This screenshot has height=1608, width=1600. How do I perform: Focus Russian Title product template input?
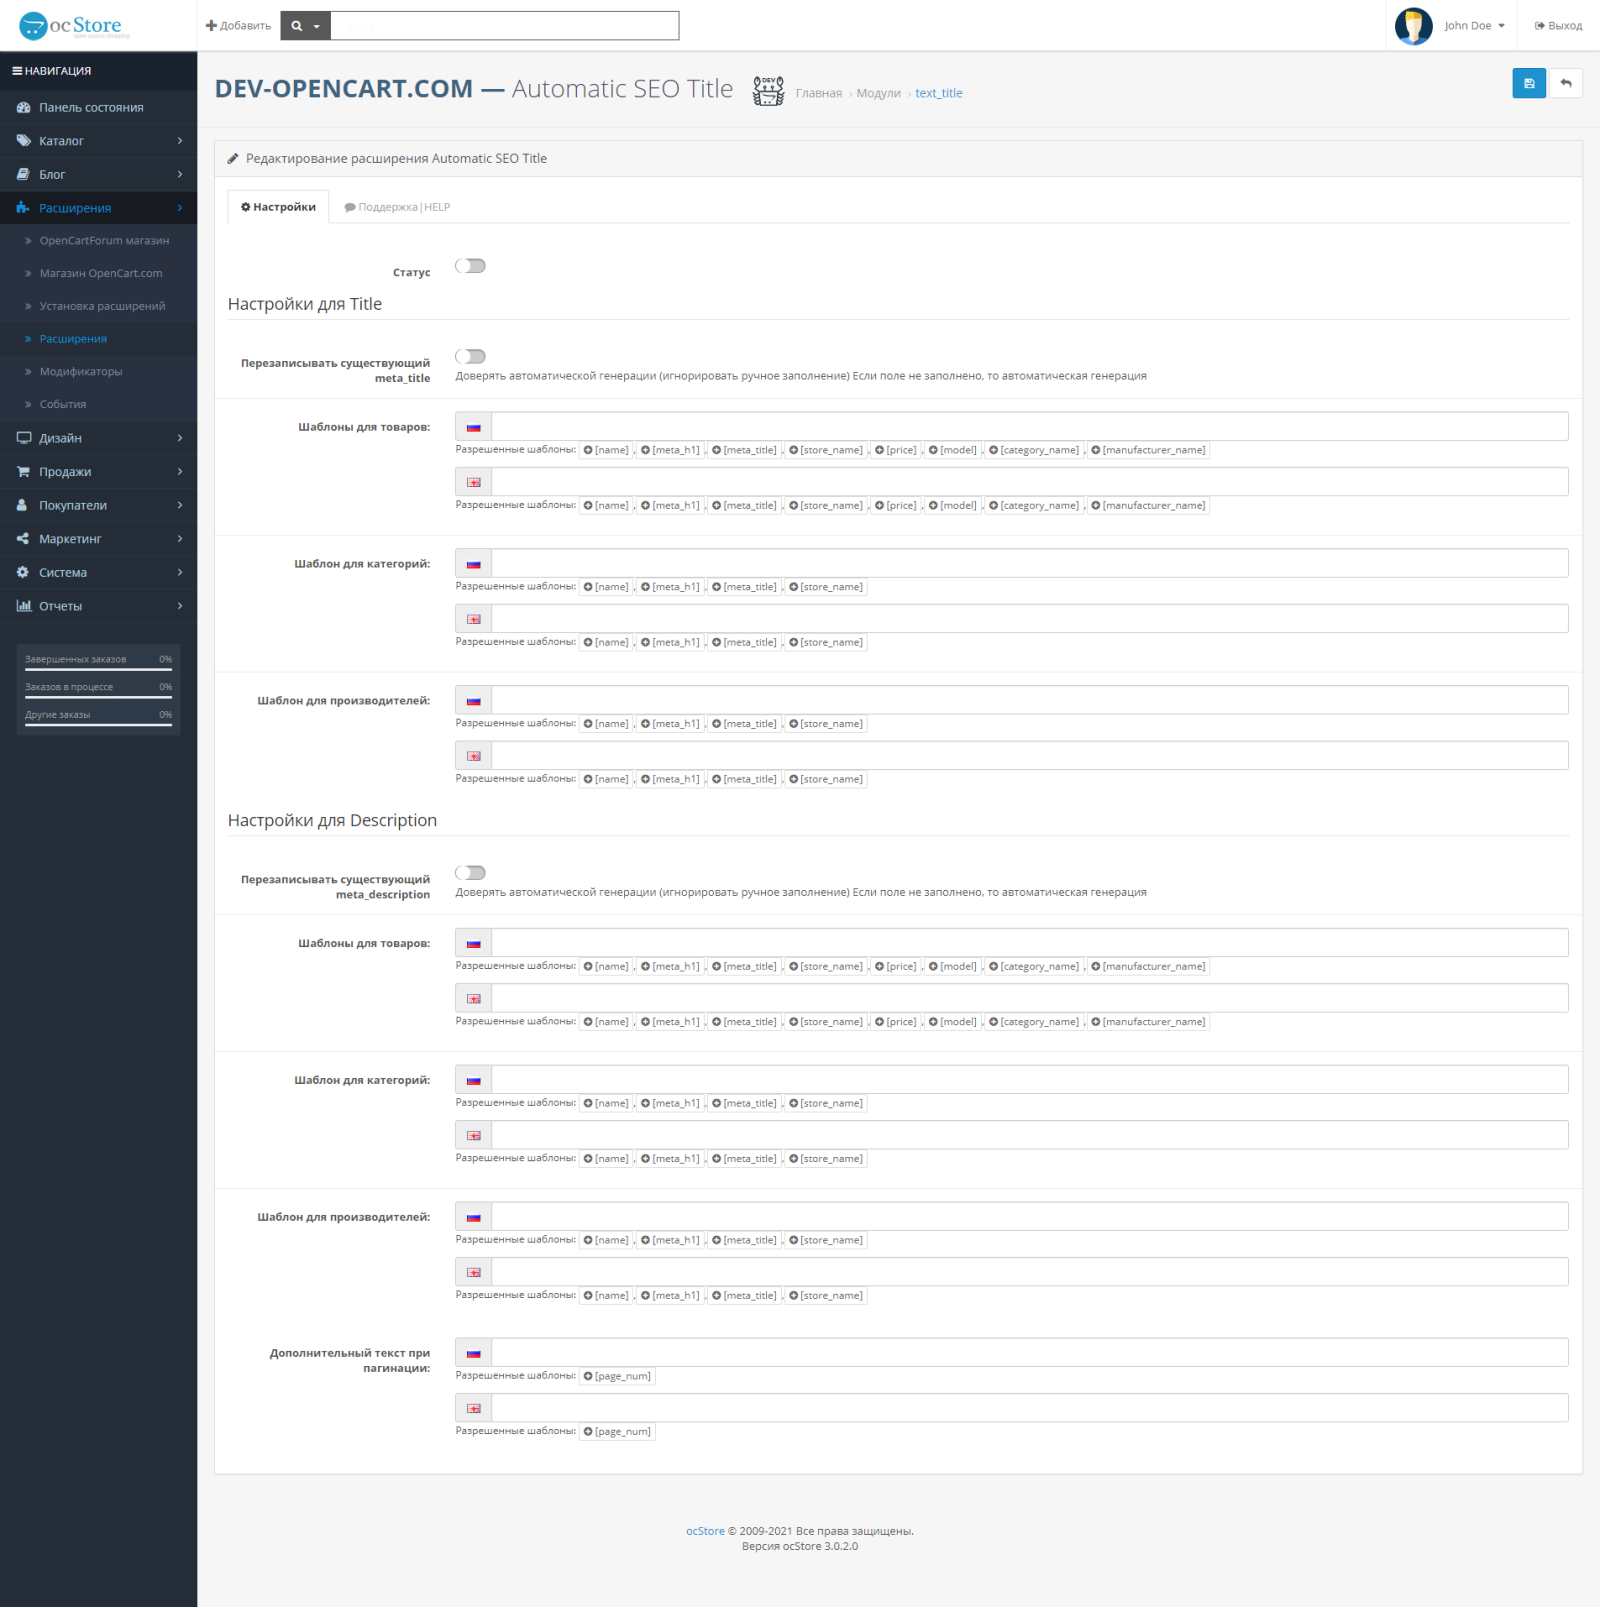click(x=1029, y=427)
